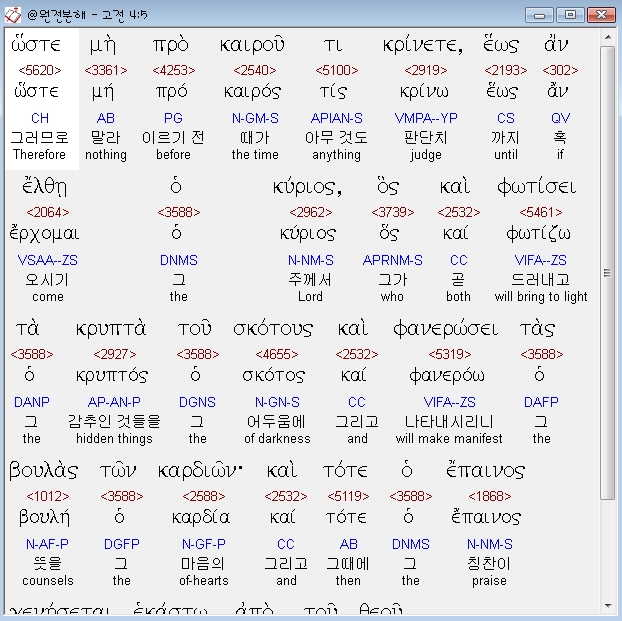
Task: Maximize the window
Action: [x=570, y=15]
